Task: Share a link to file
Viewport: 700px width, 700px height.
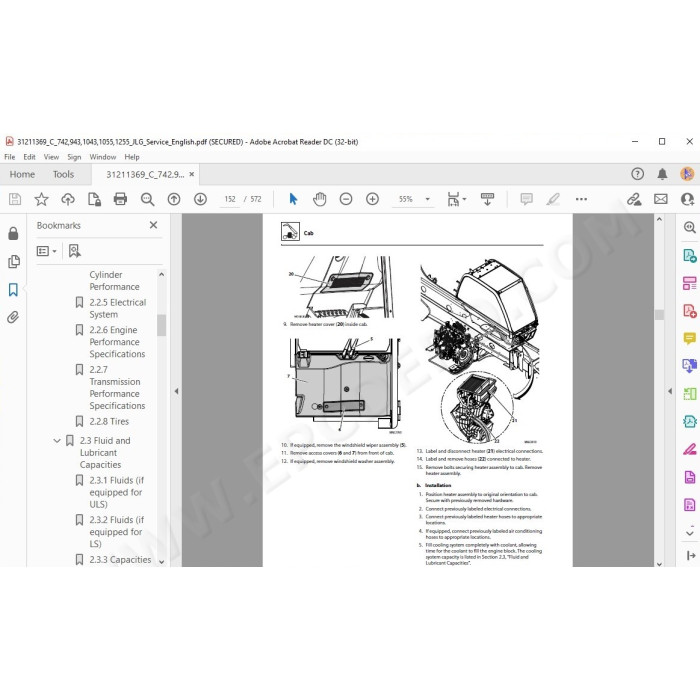Action: 634,199
